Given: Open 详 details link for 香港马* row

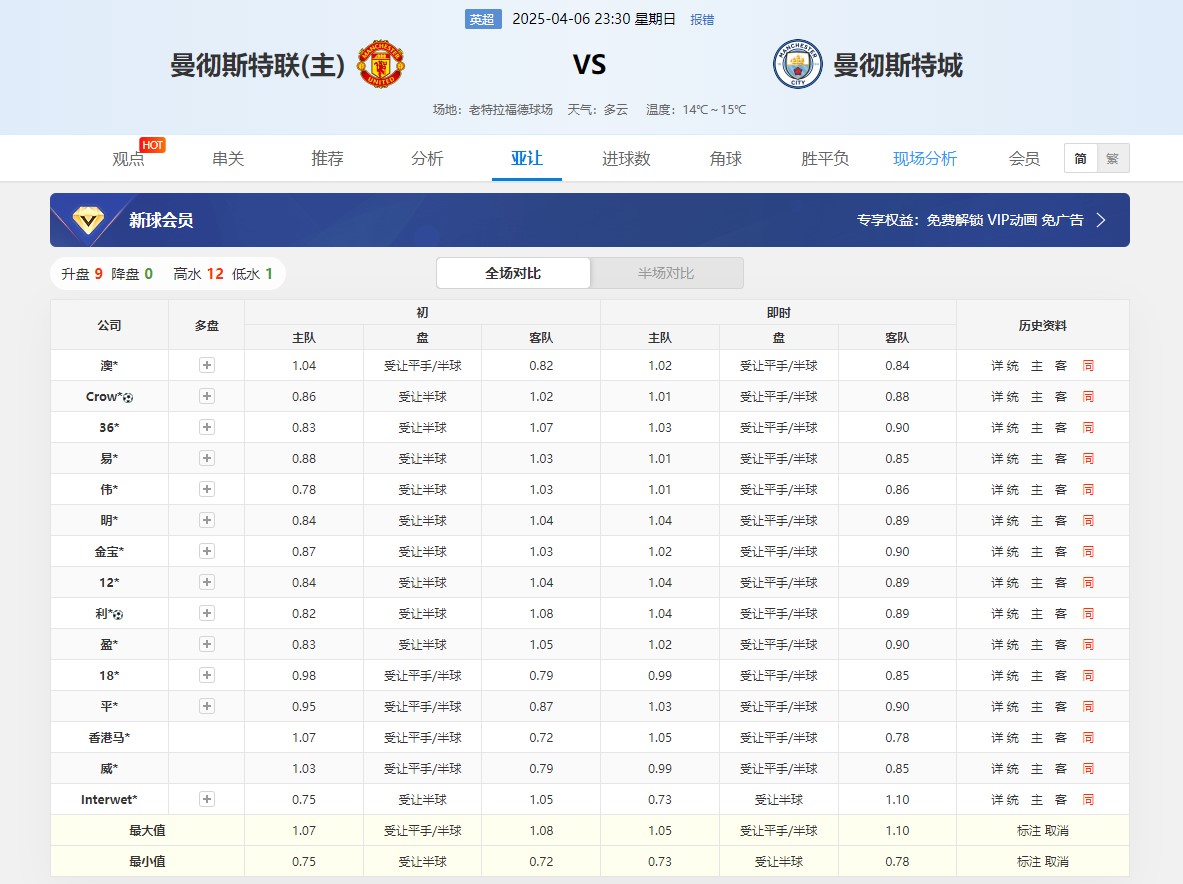Looking at the screenshot, I should coord(997,738).
